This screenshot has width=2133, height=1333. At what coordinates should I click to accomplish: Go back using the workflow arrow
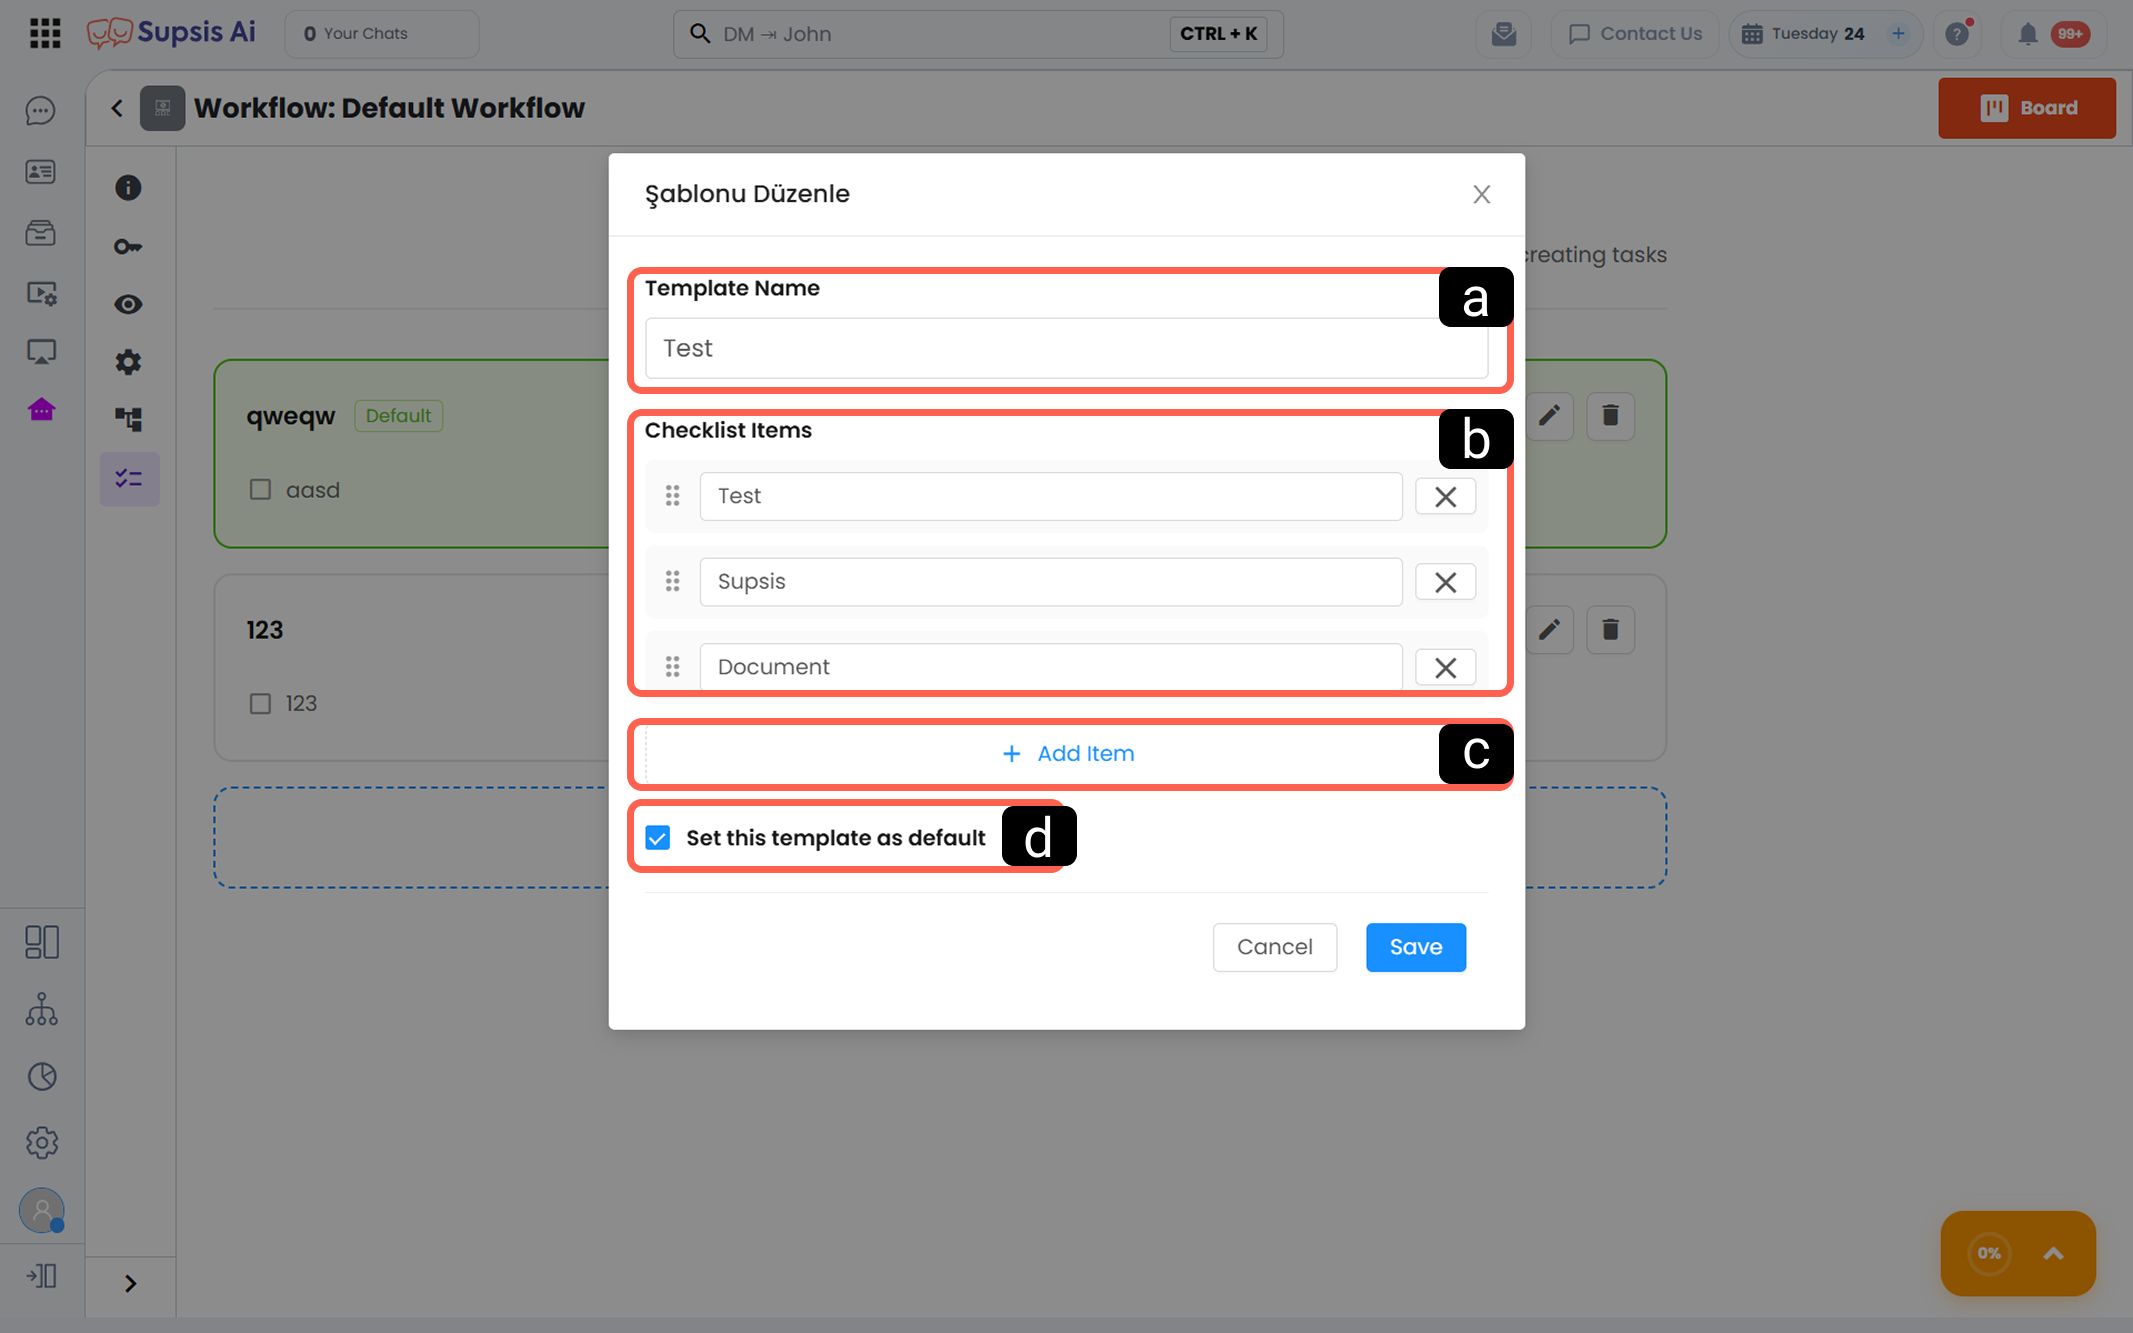pos(117,108)
